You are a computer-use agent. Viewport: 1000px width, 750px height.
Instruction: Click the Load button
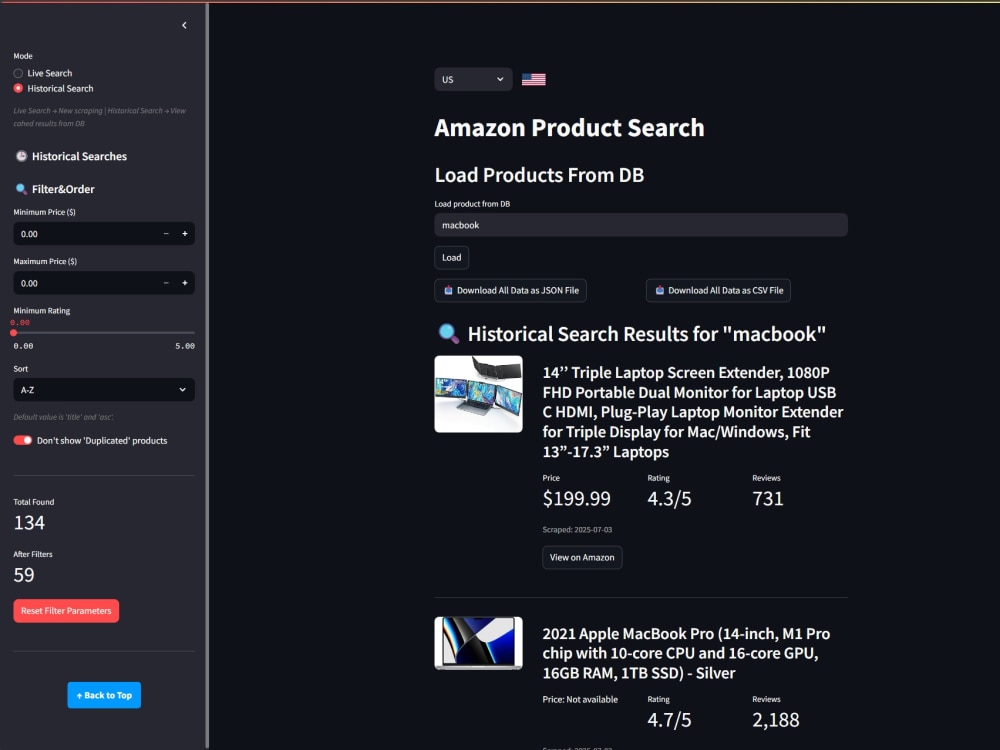point(452,258)
